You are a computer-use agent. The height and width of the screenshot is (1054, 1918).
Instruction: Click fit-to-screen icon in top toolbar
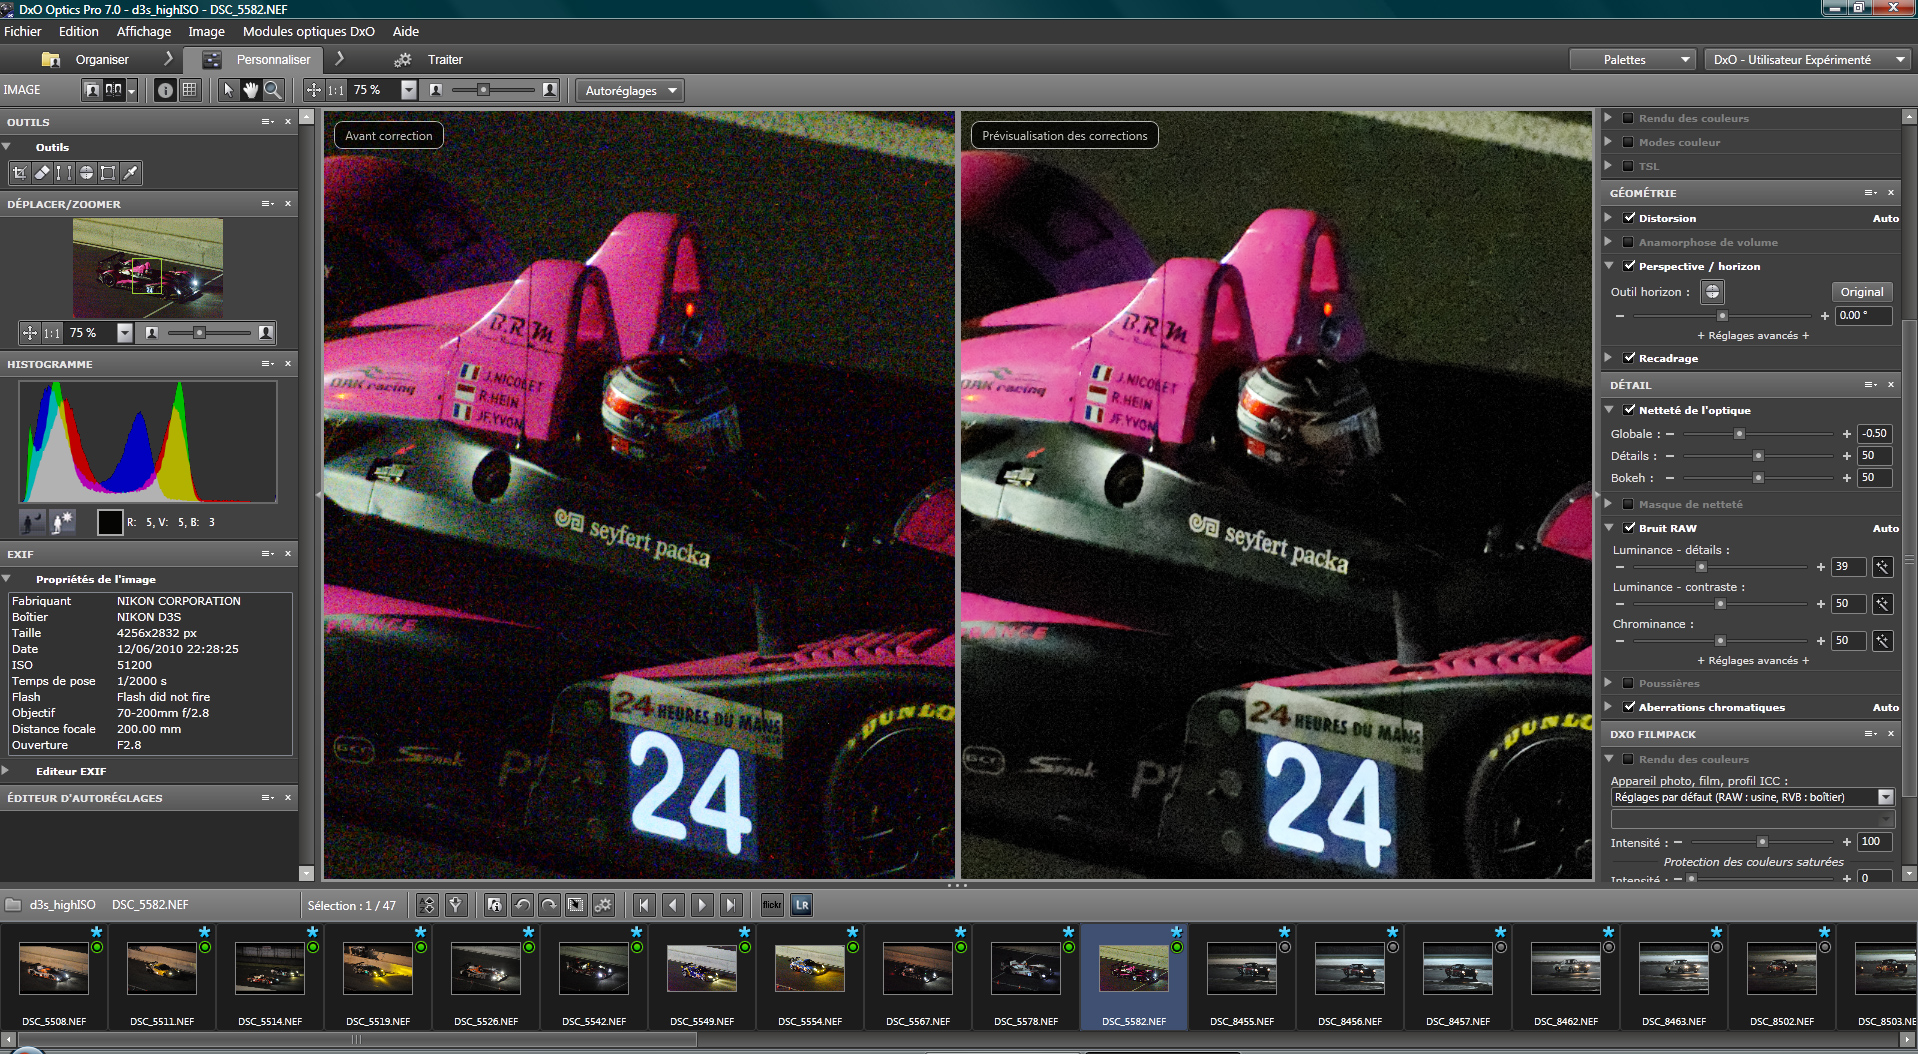tap(314, 90)
